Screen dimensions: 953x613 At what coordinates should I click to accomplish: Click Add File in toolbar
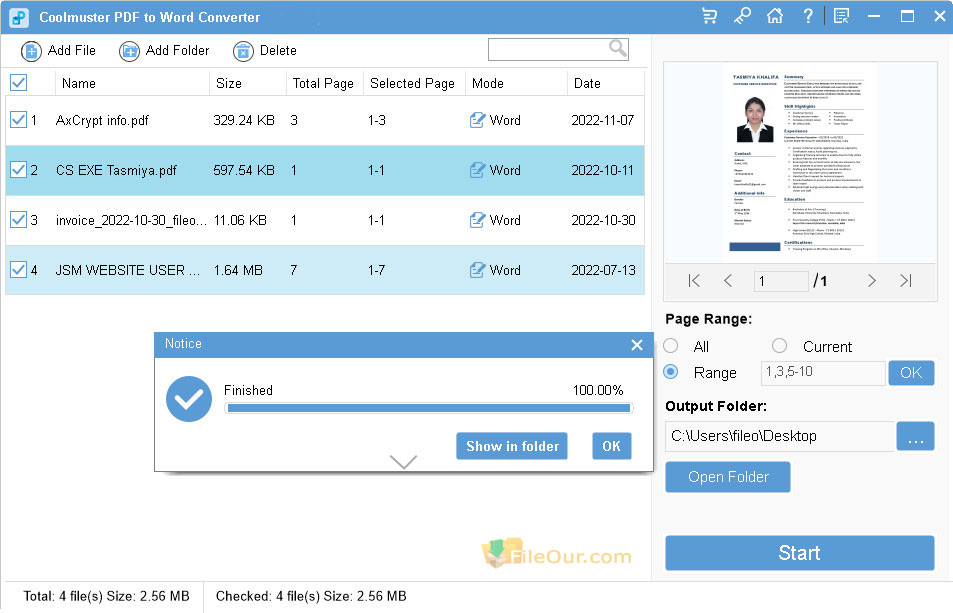pyautogui.click(x=59, y=51)
